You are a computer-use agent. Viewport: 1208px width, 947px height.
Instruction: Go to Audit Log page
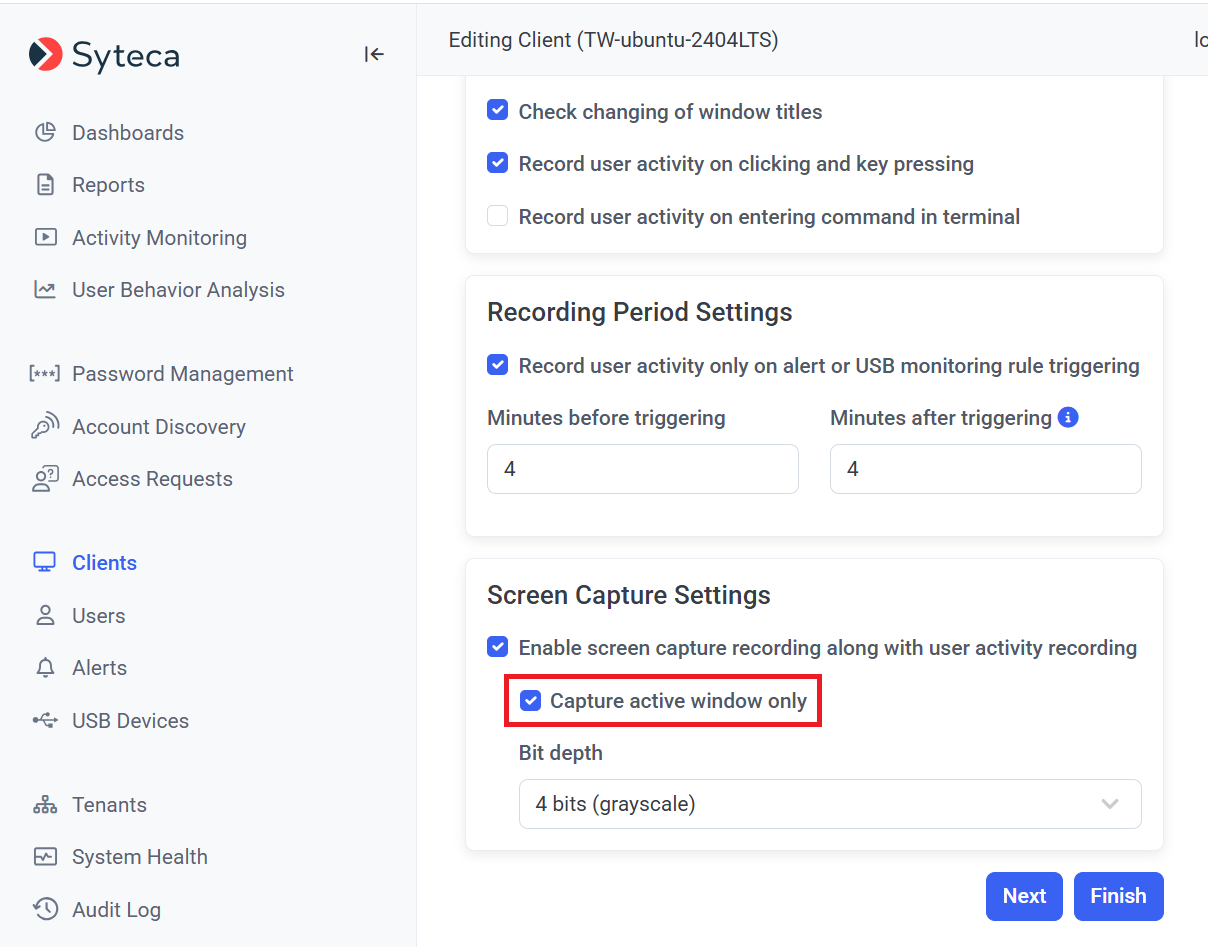coord(116,910)
